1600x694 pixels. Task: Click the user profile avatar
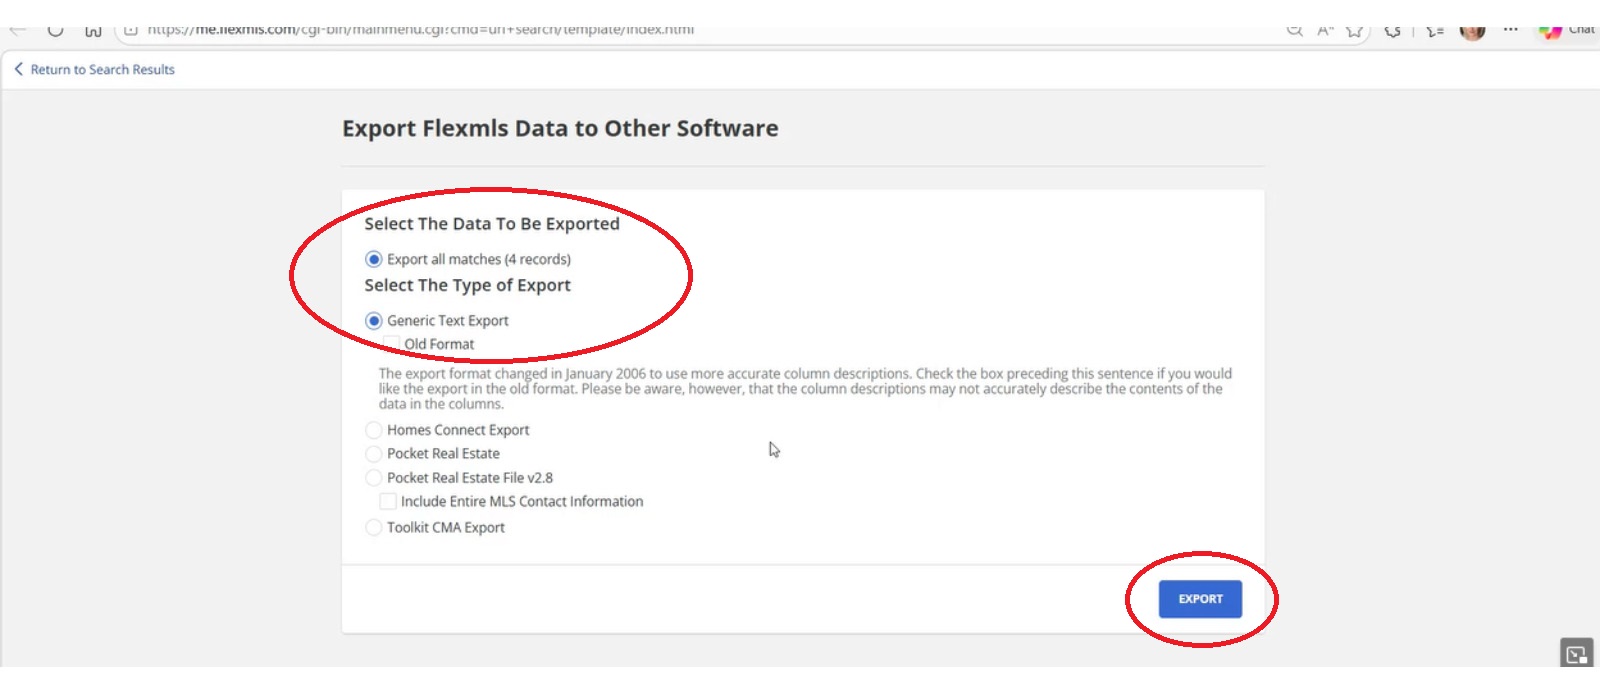1472,30
